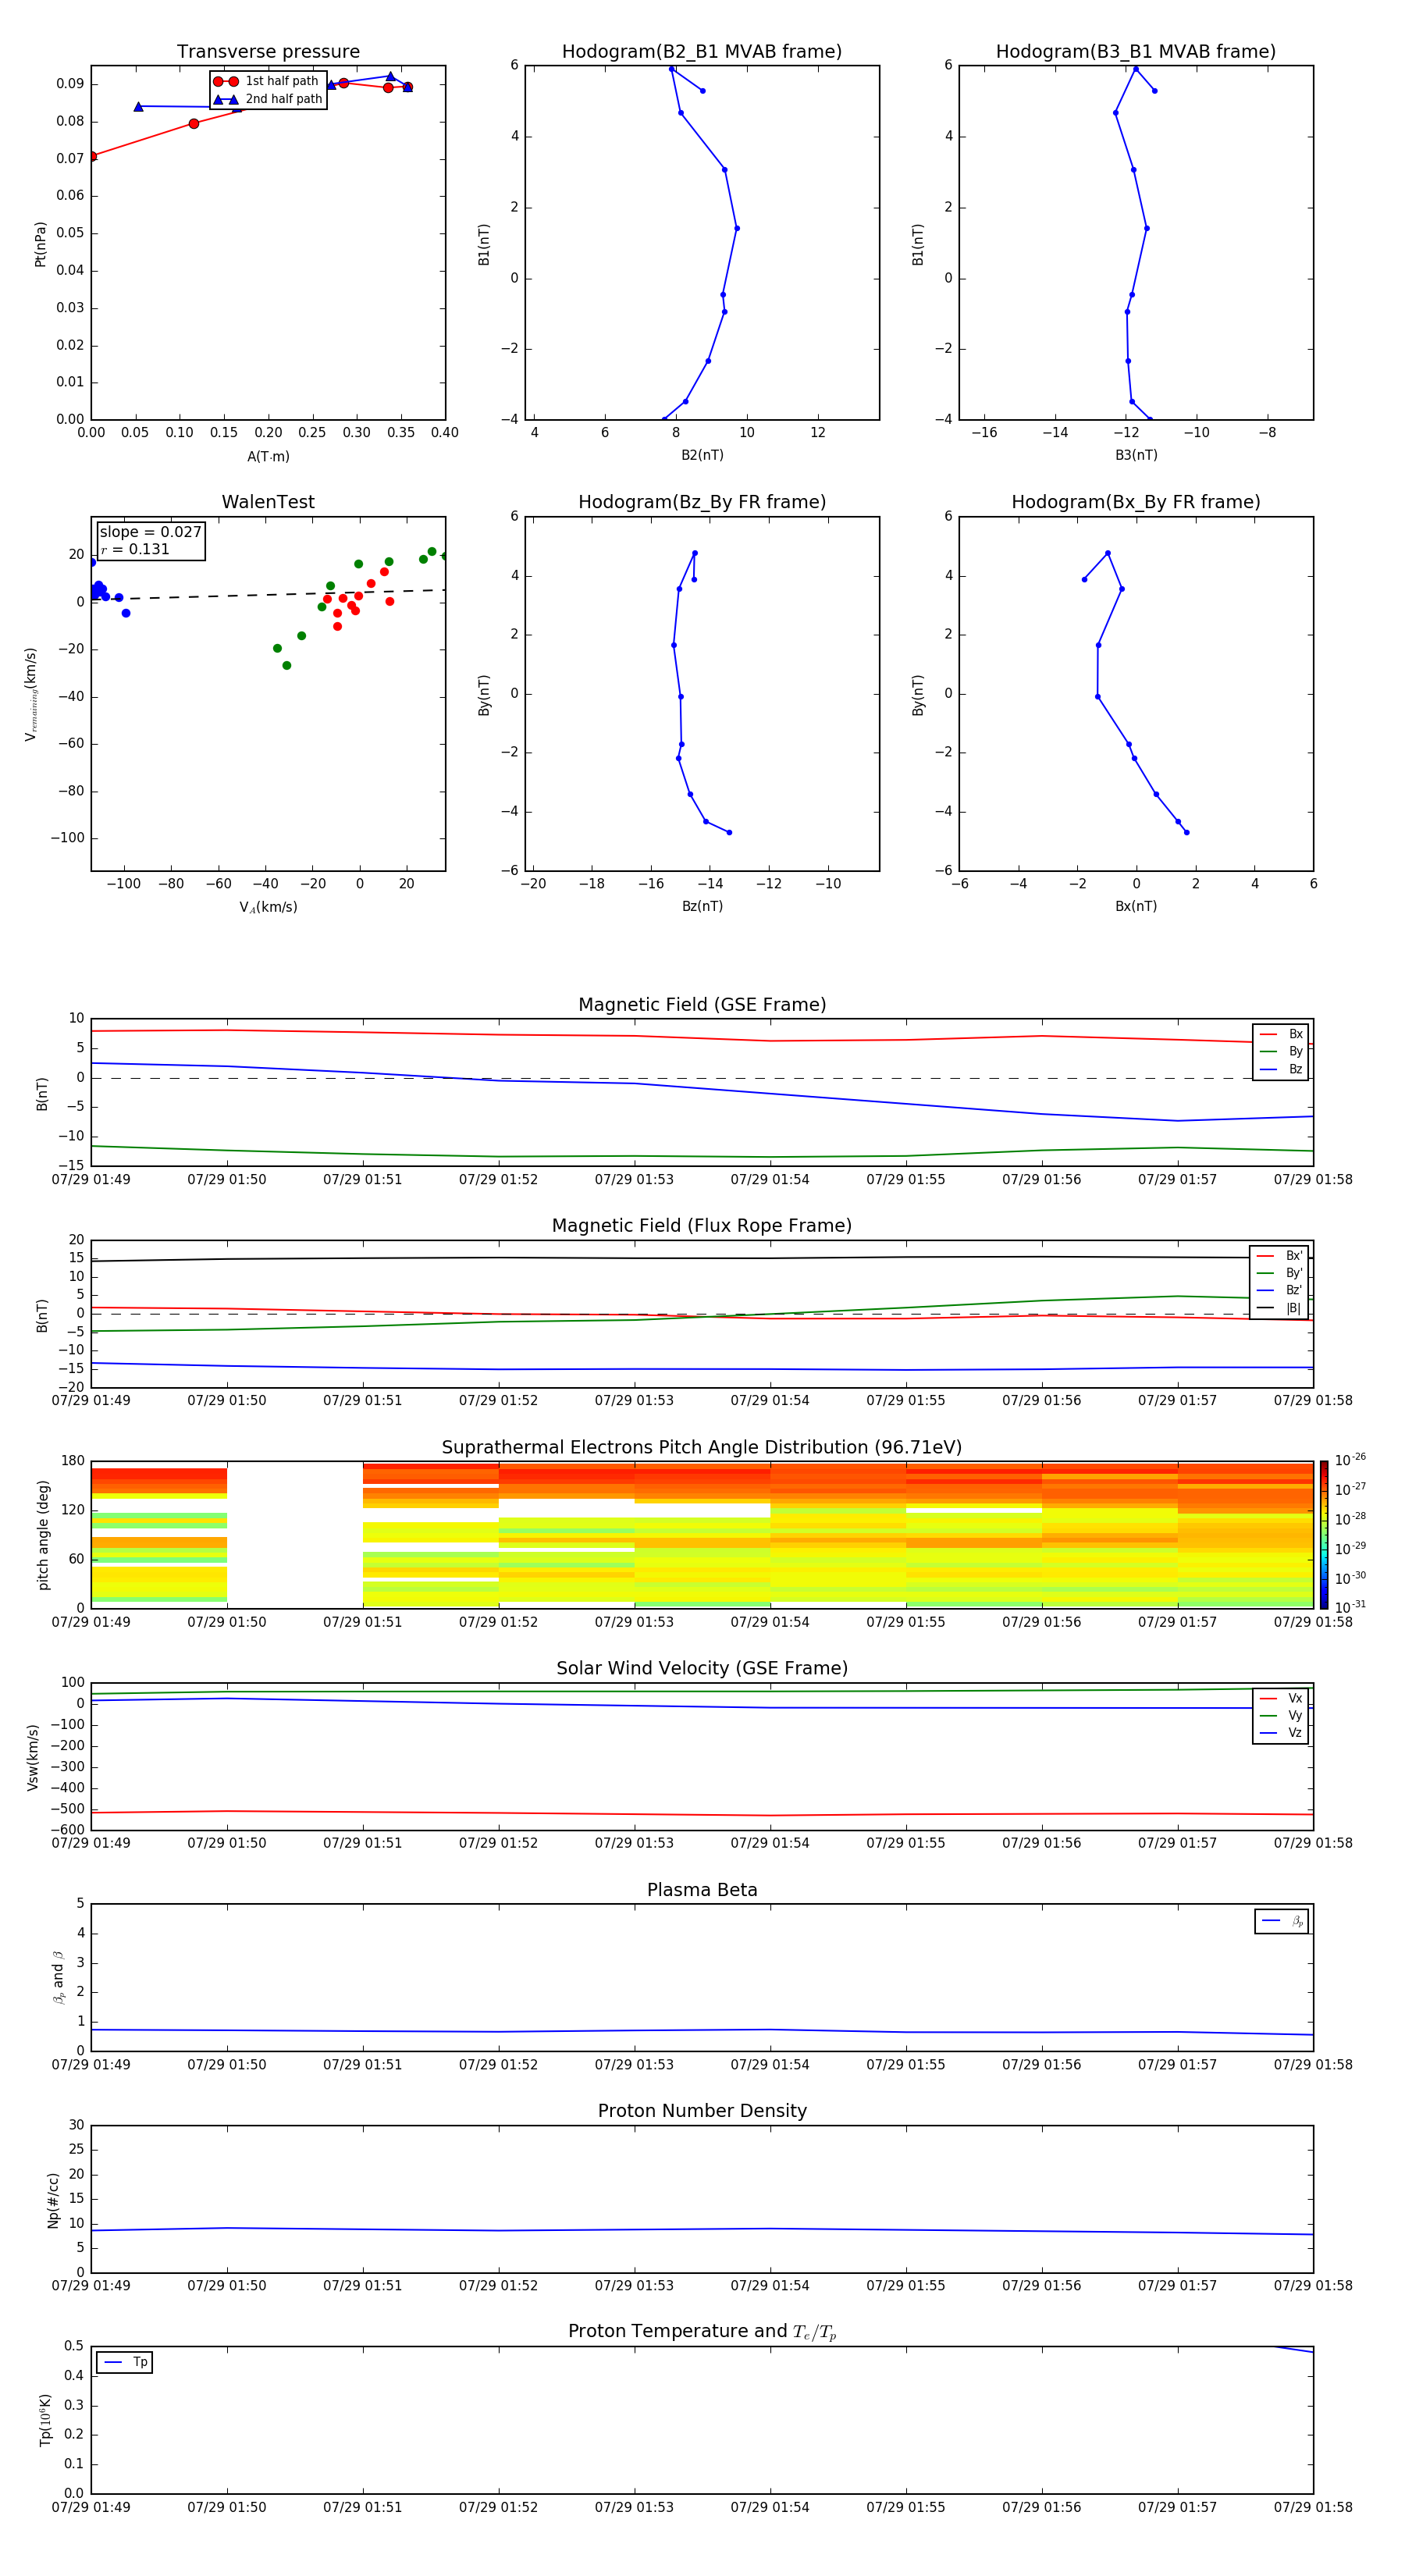Click the "Vsw(km/s)" axis label
Screen dimensions: 1405x2576
(32, 1757)
